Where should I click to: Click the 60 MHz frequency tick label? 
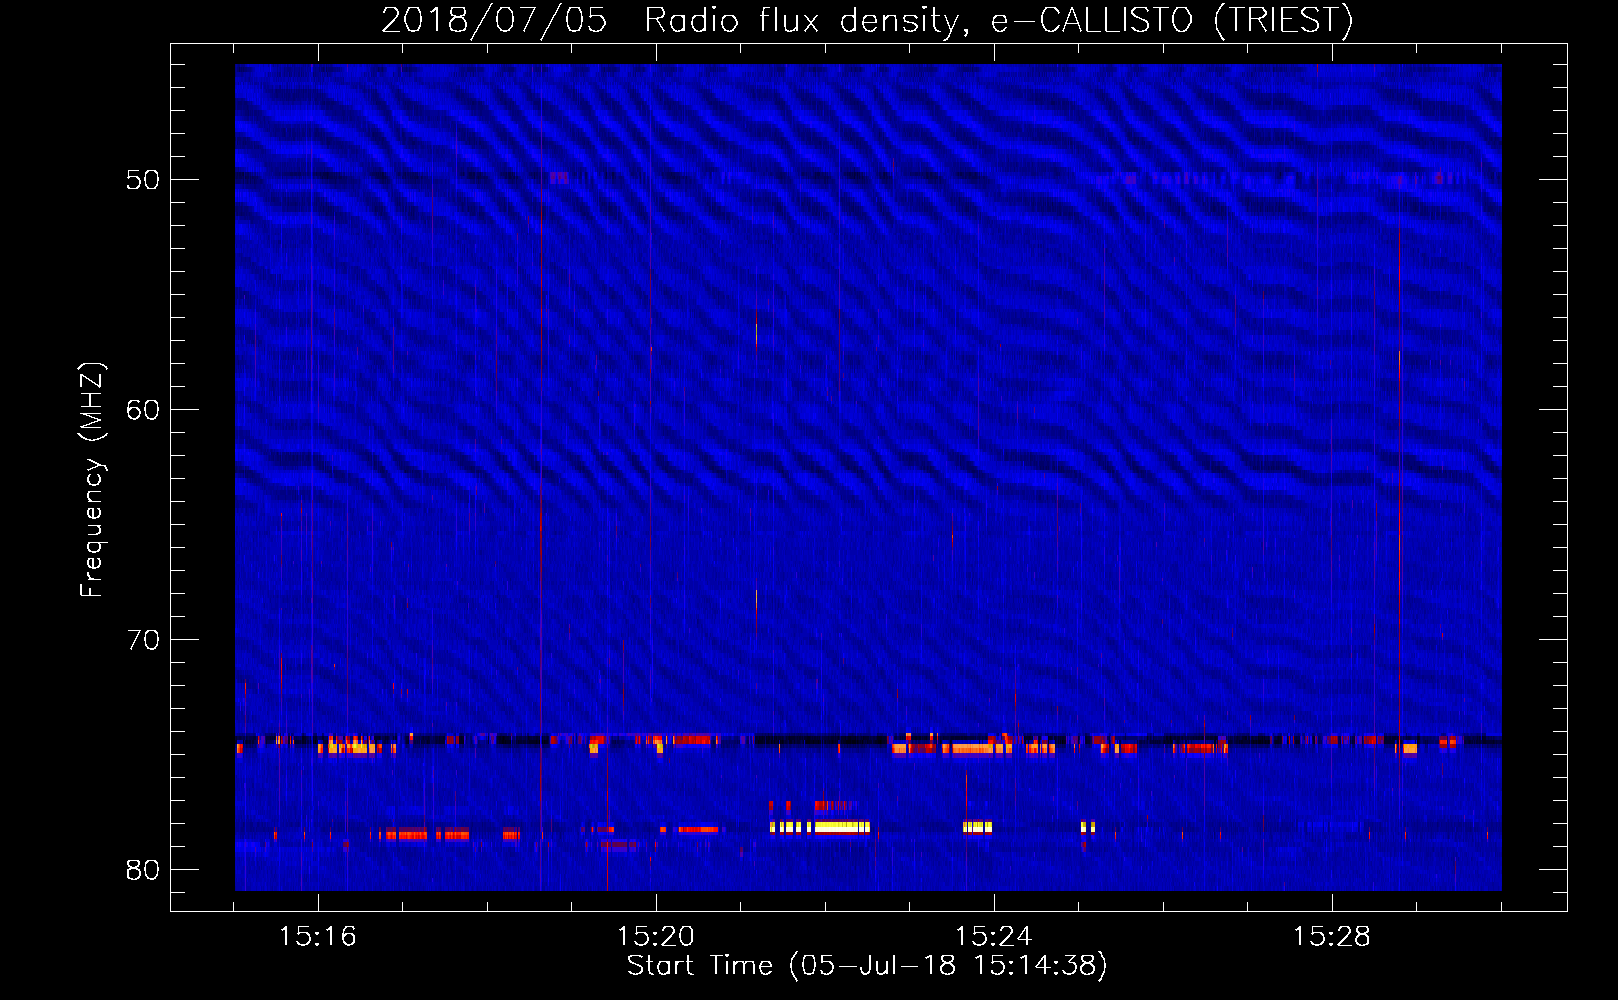pyautogui.click(x=143, y=410)
